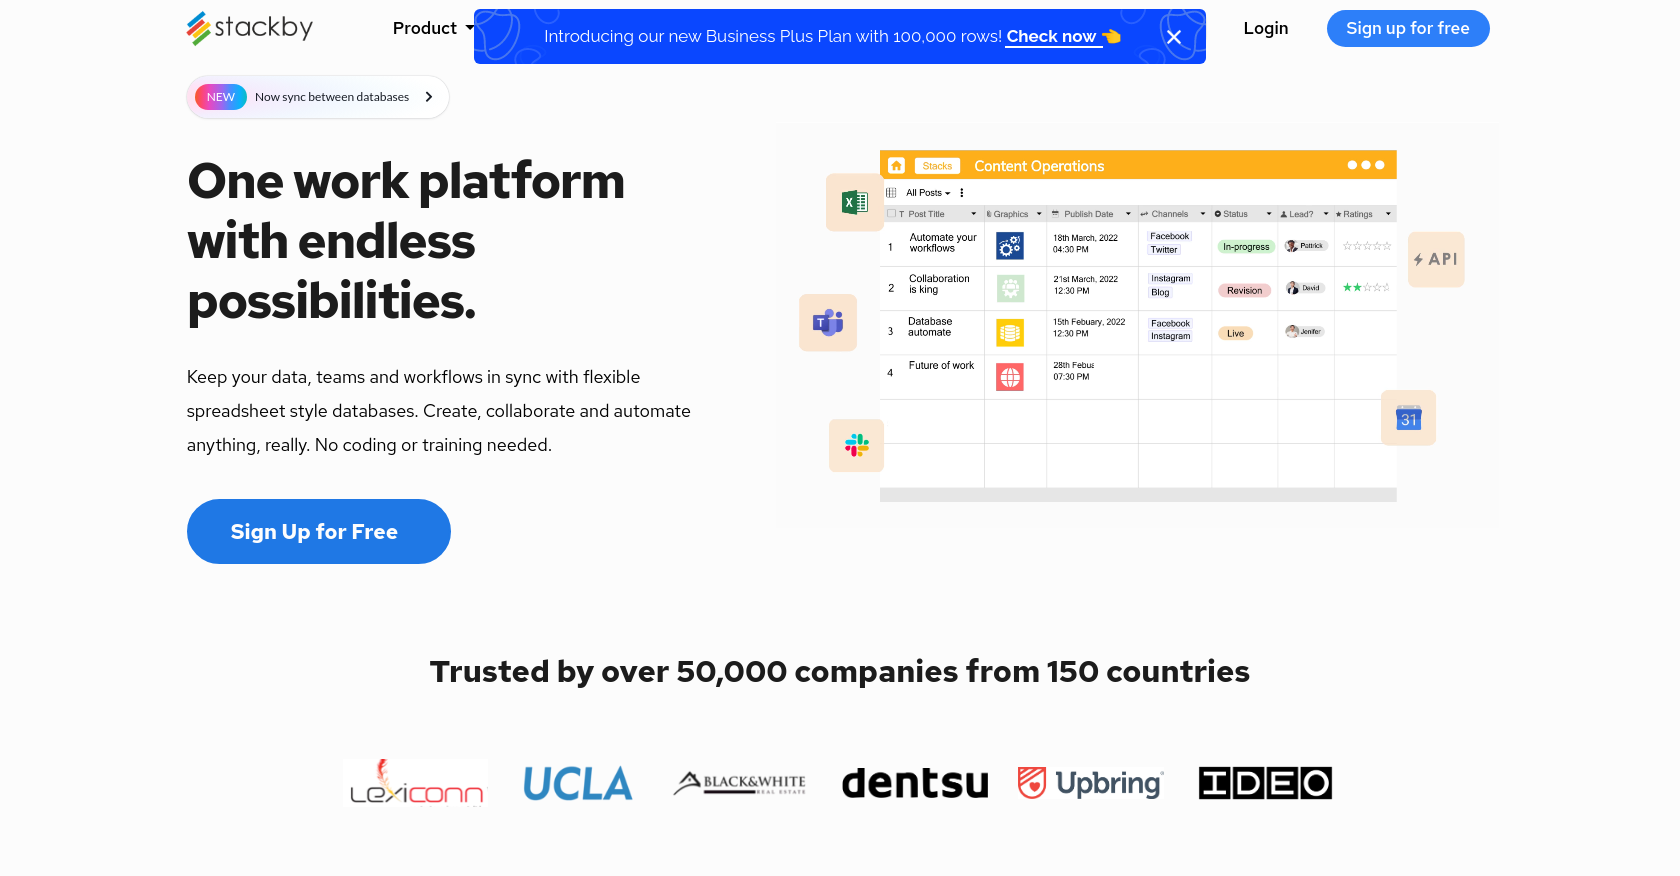
Task: Click the NEW badge pill
Action: coord(221,97)
